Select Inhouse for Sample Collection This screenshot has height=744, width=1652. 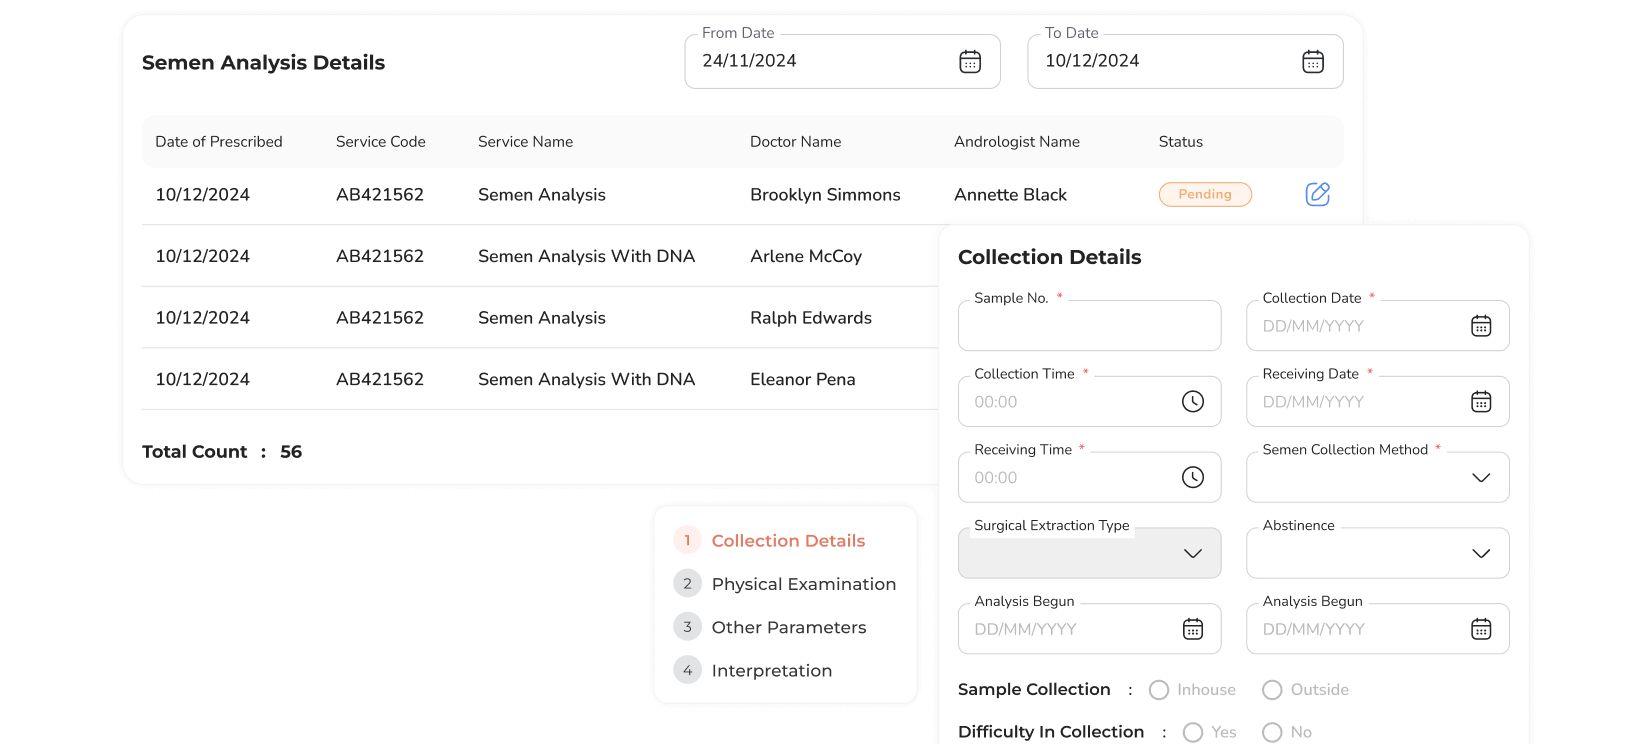(1159, 690)
